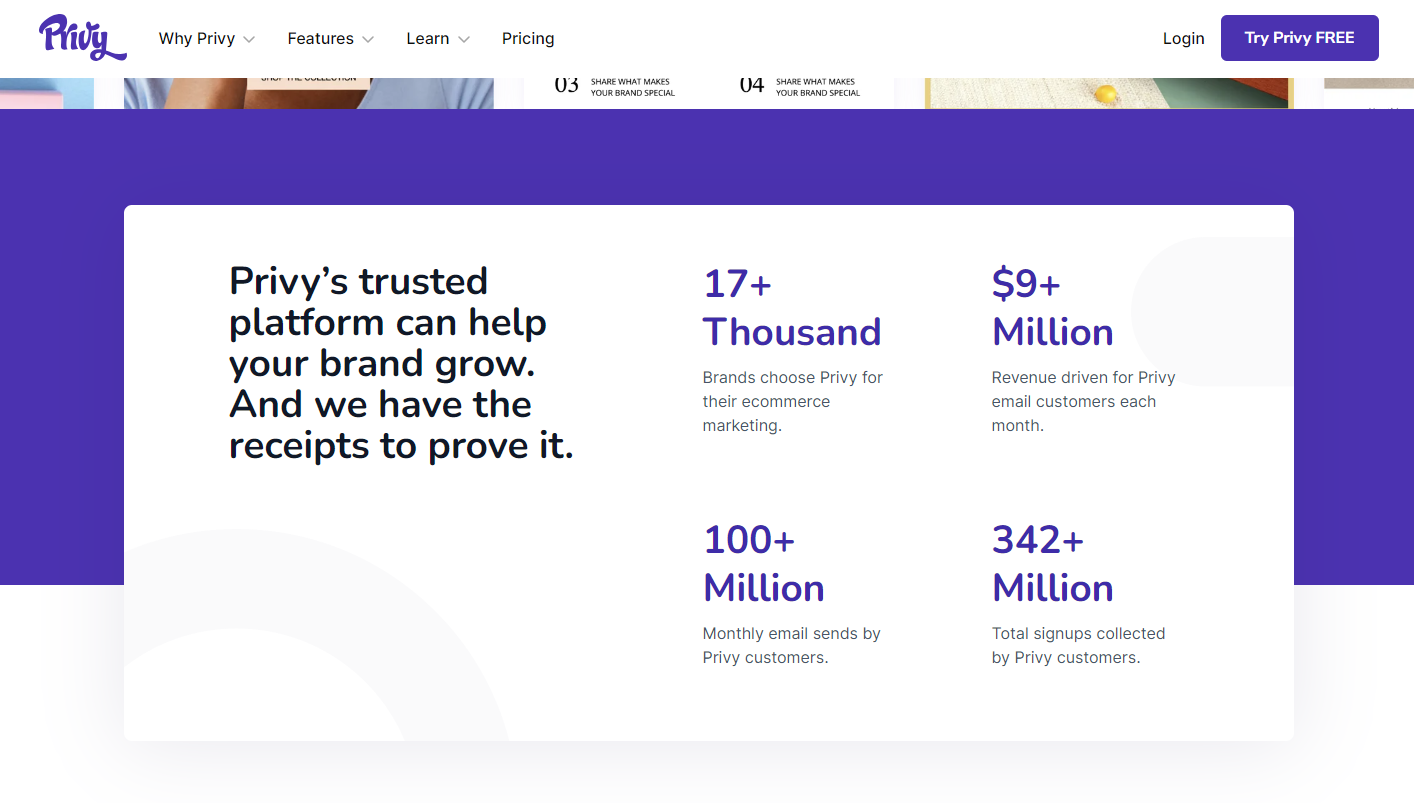1414x803 pixels.
Task: Click the 342+ Million signups statistic
Action: pyautogui.click(x=1052, y=564)
